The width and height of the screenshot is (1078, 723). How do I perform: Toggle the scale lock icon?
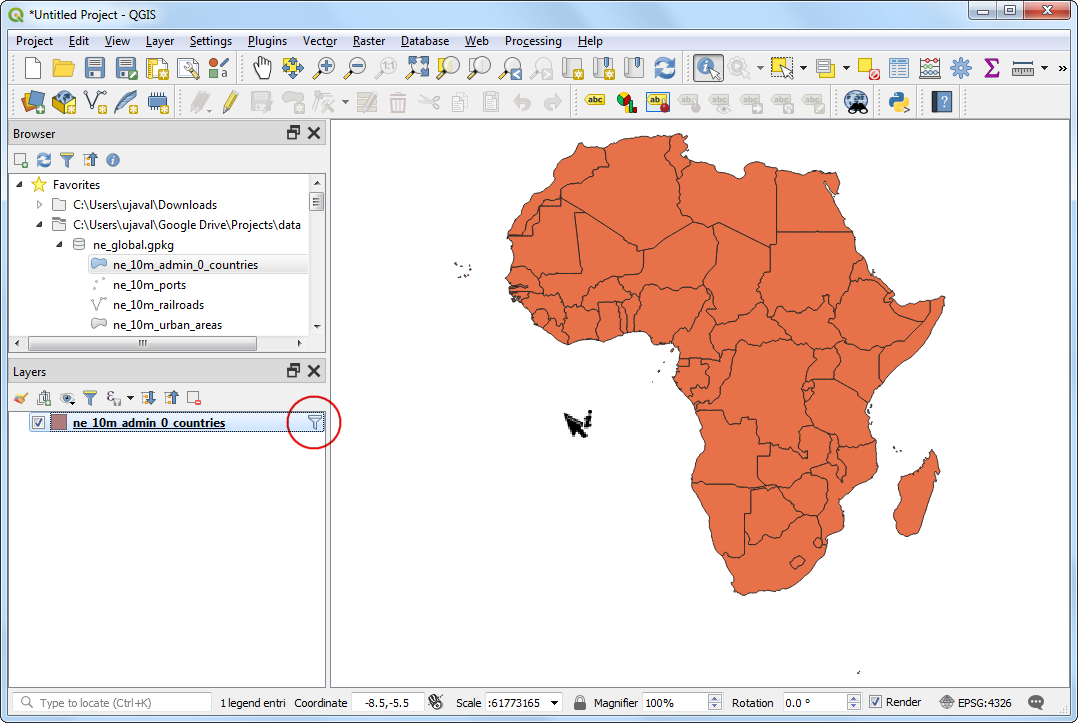pyautogui.click(x=579, y=702)
